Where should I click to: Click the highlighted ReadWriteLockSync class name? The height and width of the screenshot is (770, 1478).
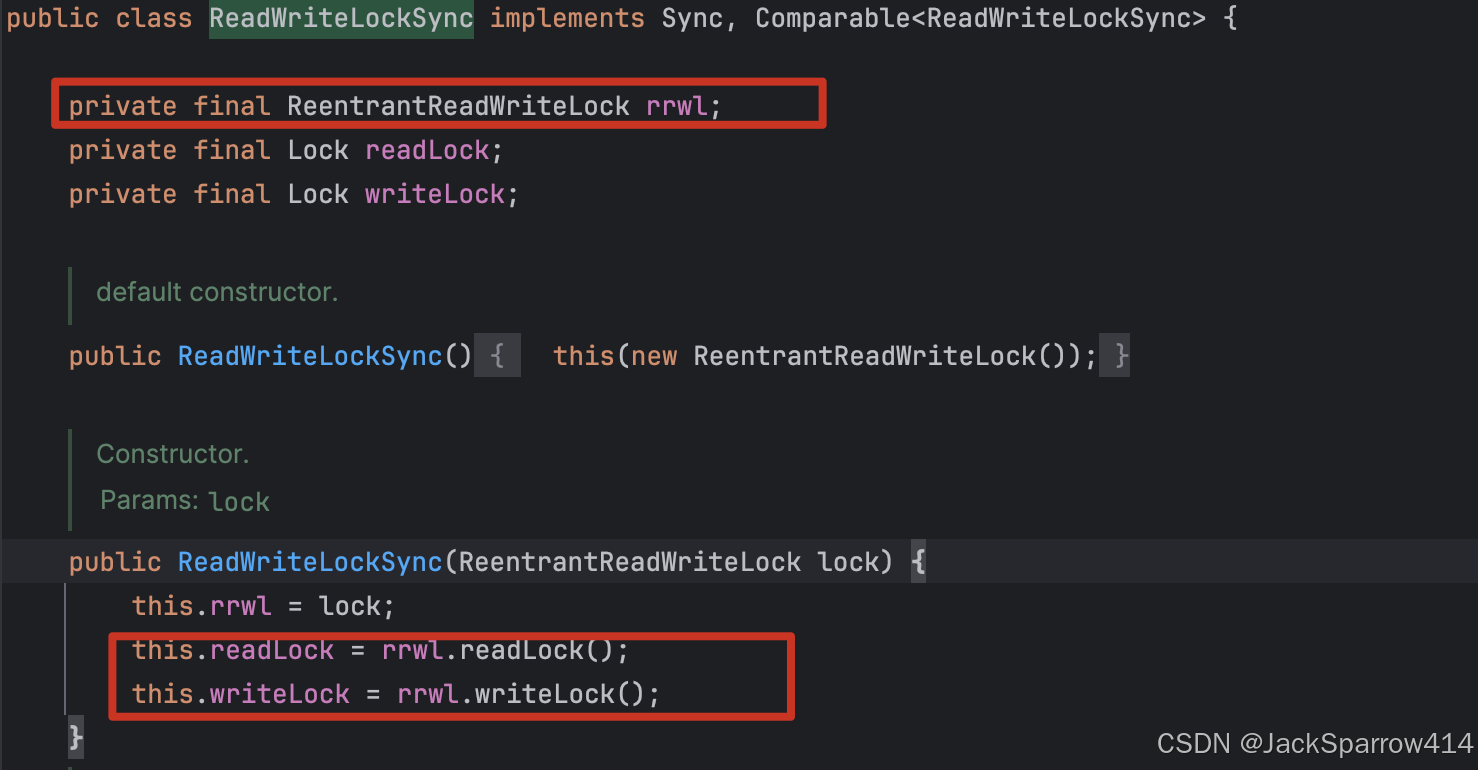(341, 18)
